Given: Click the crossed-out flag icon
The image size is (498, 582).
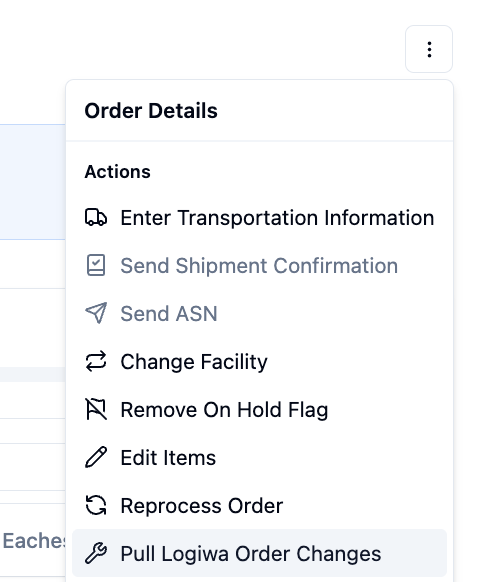Looking at the screenshot, I should click(x=96, y=409).
